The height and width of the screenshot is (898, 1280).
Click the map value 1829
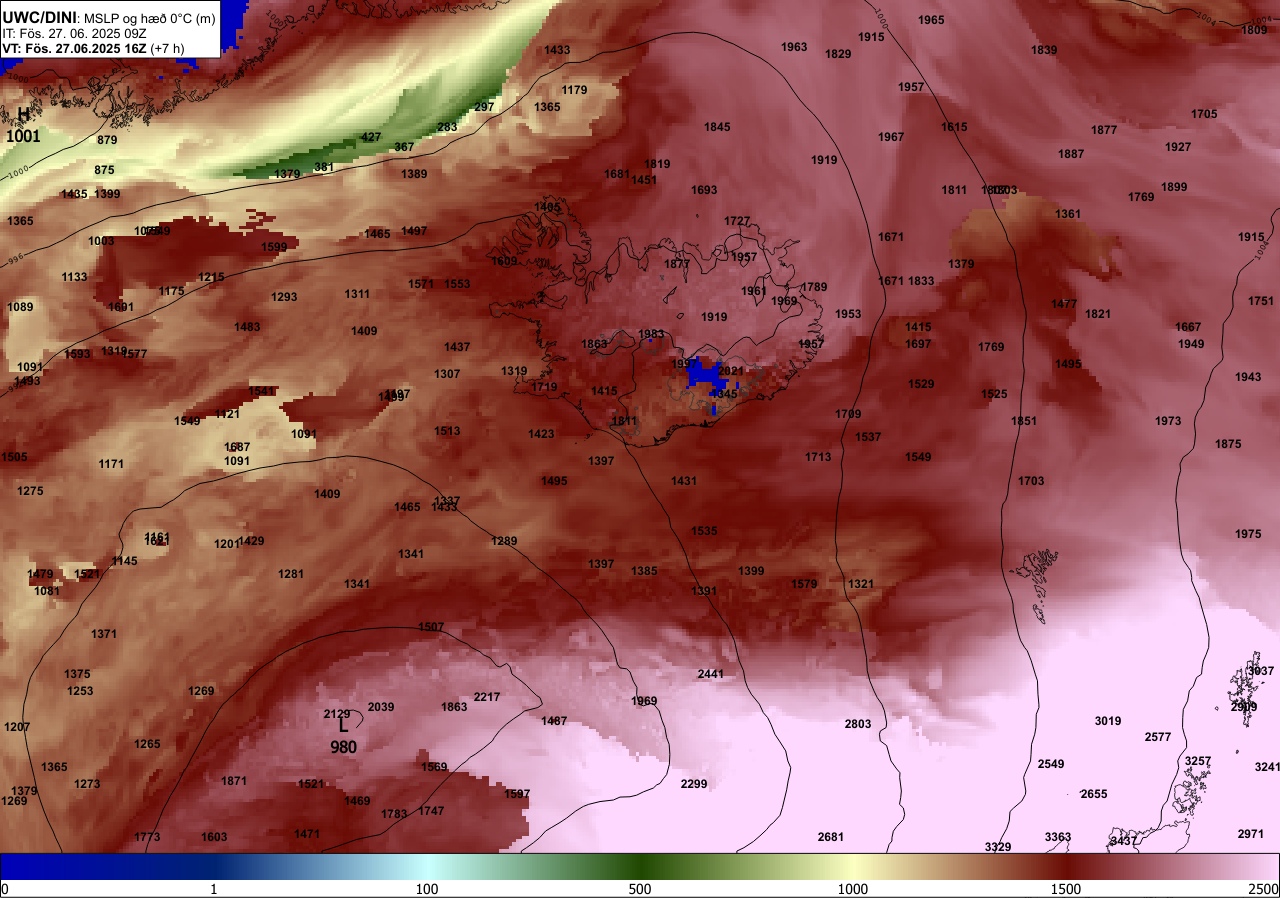tap(838, 54)
